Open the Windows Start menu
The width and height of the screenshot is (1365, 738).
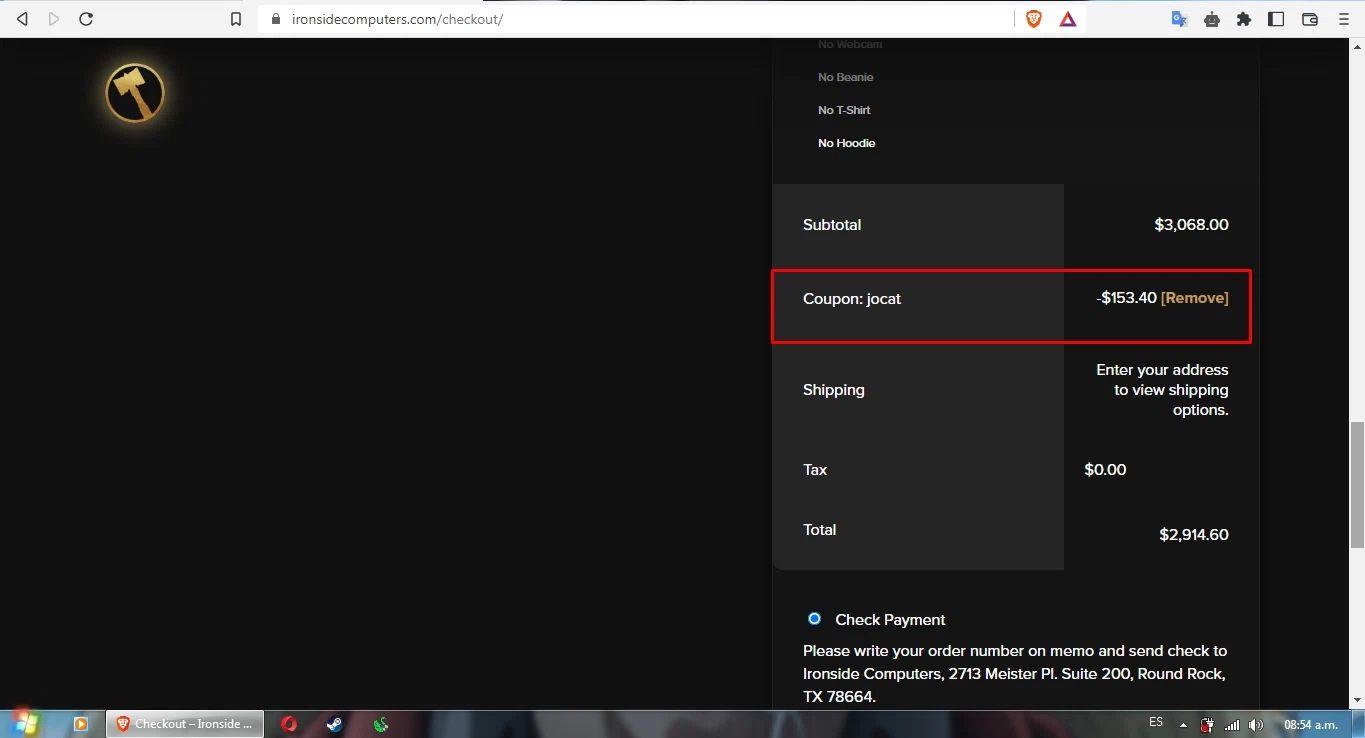(x=26, y=723)
